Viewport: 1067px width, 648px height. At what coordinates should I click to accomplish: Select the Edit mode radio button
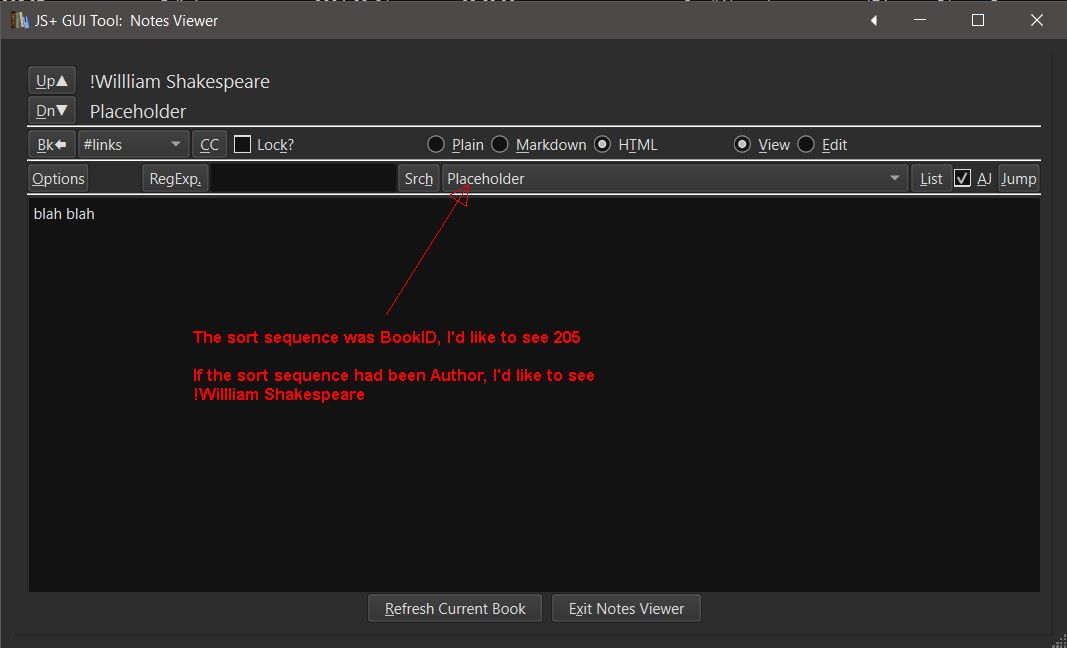coord(806,144)
